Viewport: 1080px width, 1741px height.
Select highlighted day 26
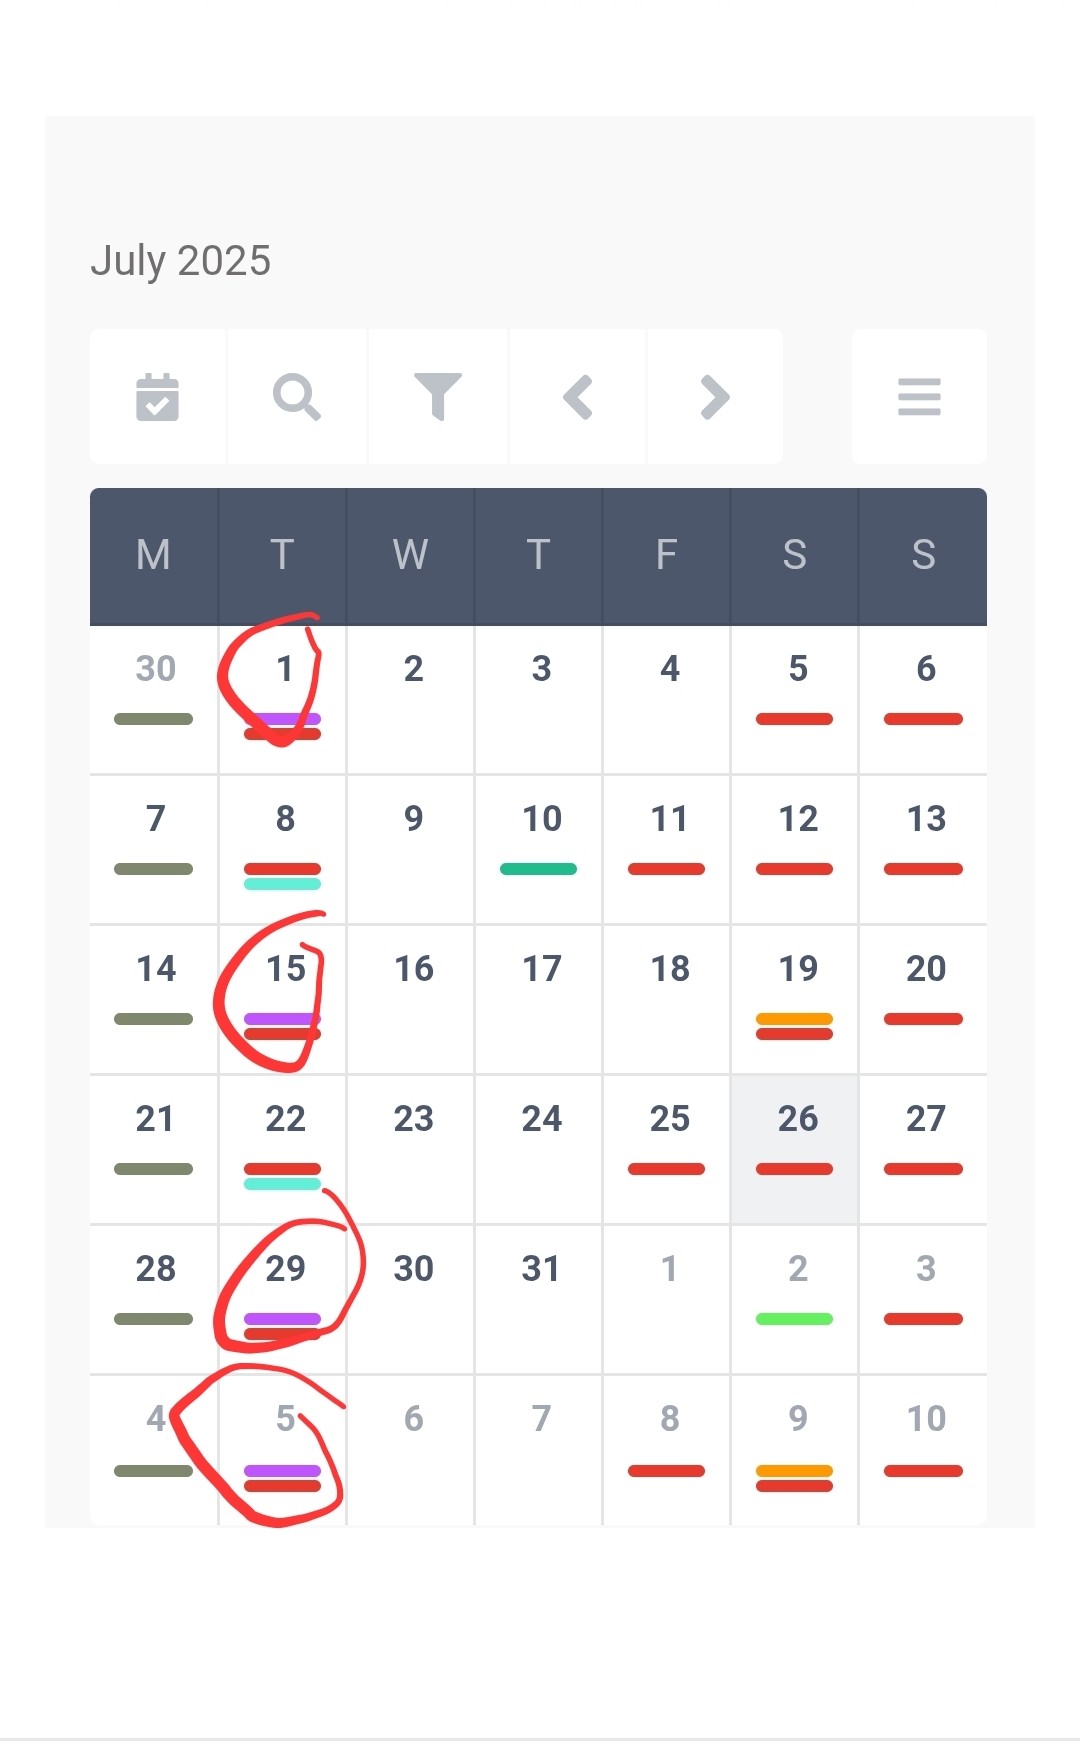coord(795,1149)
